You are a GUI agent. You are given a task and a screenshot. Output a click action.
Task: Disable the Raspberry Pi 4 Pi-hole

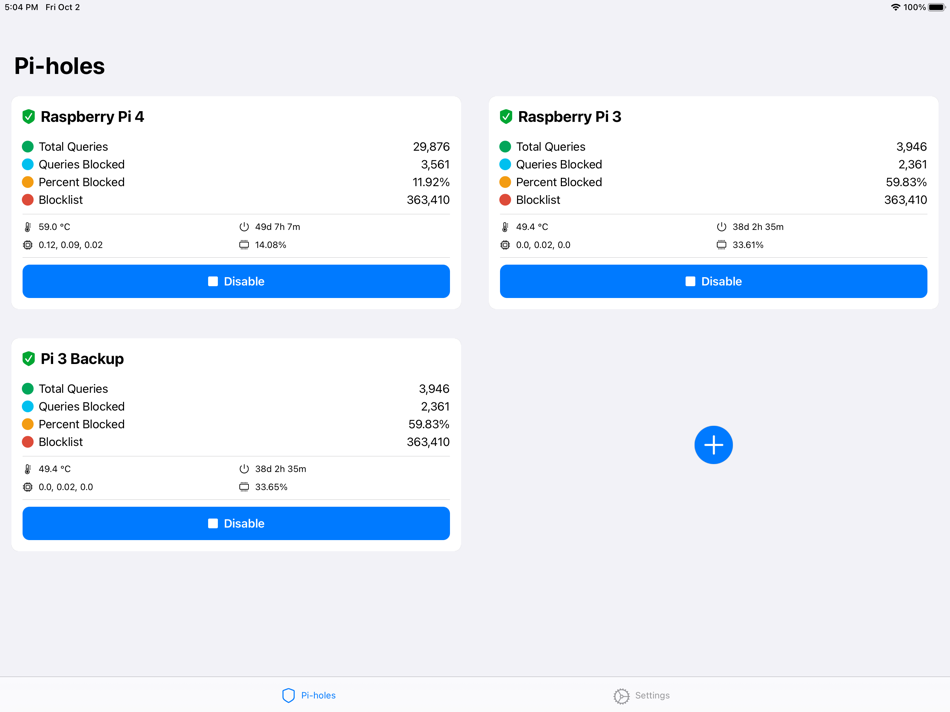[x=236, y=281]
